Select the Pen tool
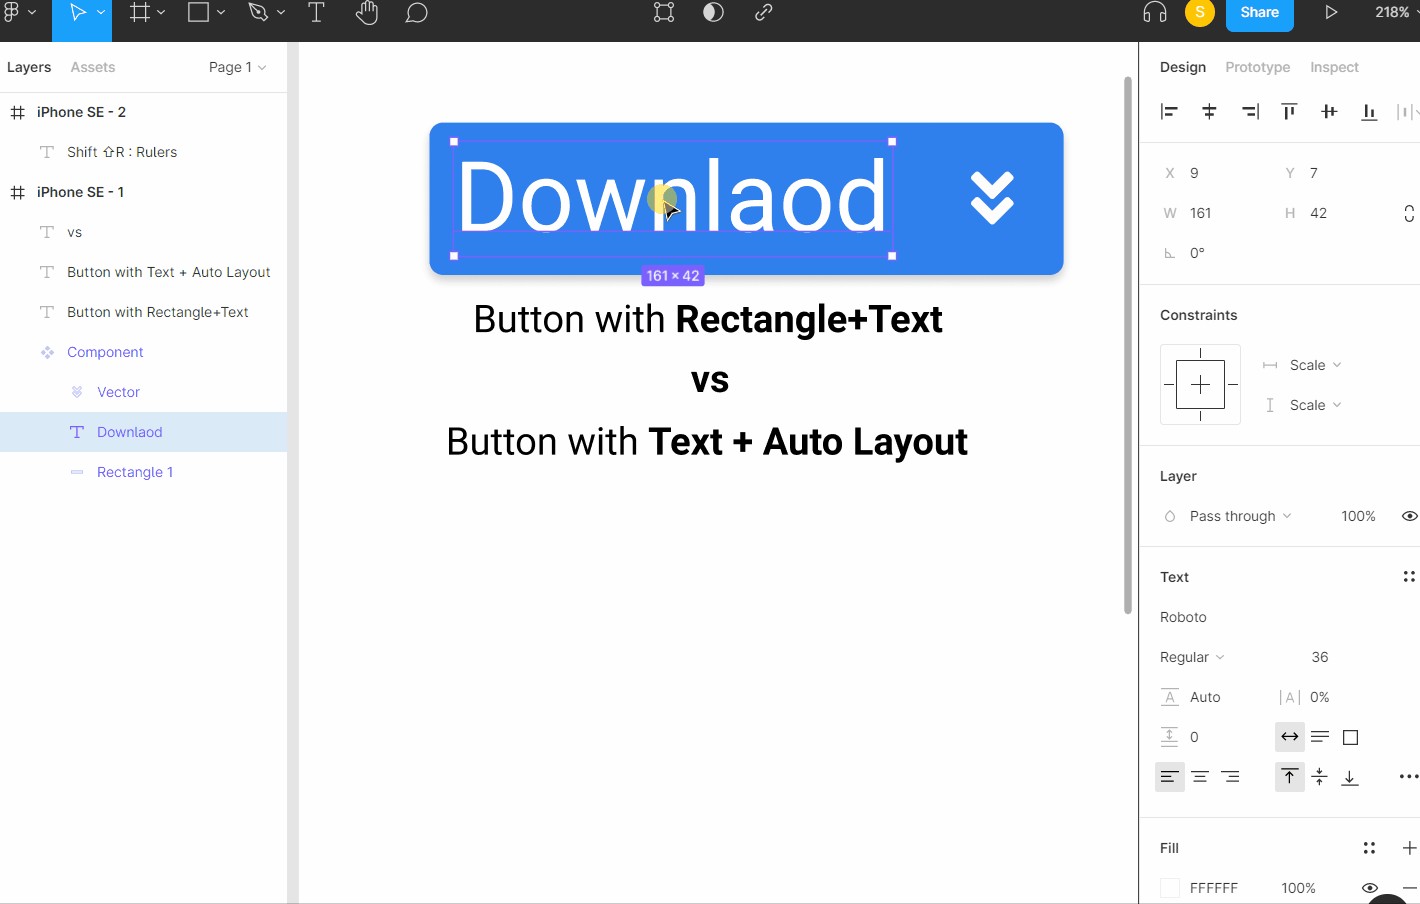The height and width of the screenshot is (904, 1420). (x=258, y=12)
